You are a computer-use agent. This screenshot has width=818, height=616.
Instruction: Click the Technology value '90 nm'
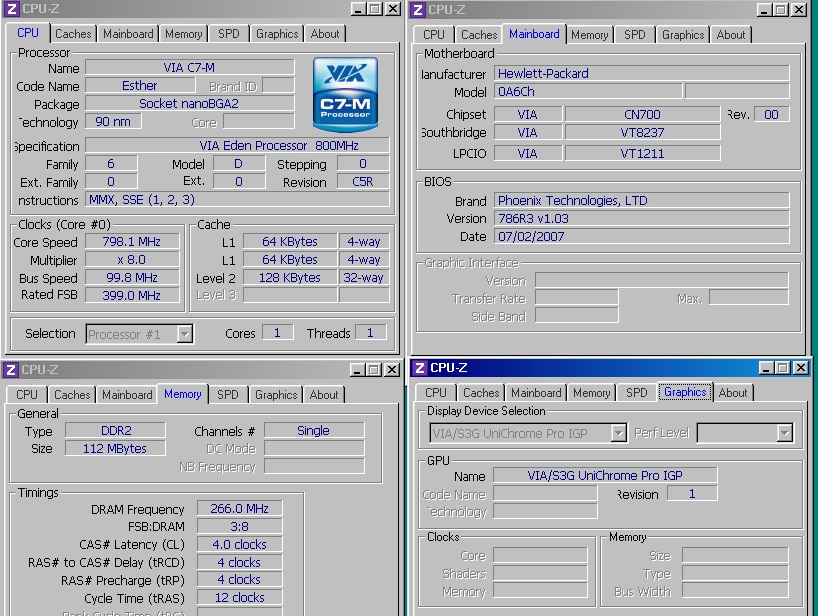click(x=113, y=122)
